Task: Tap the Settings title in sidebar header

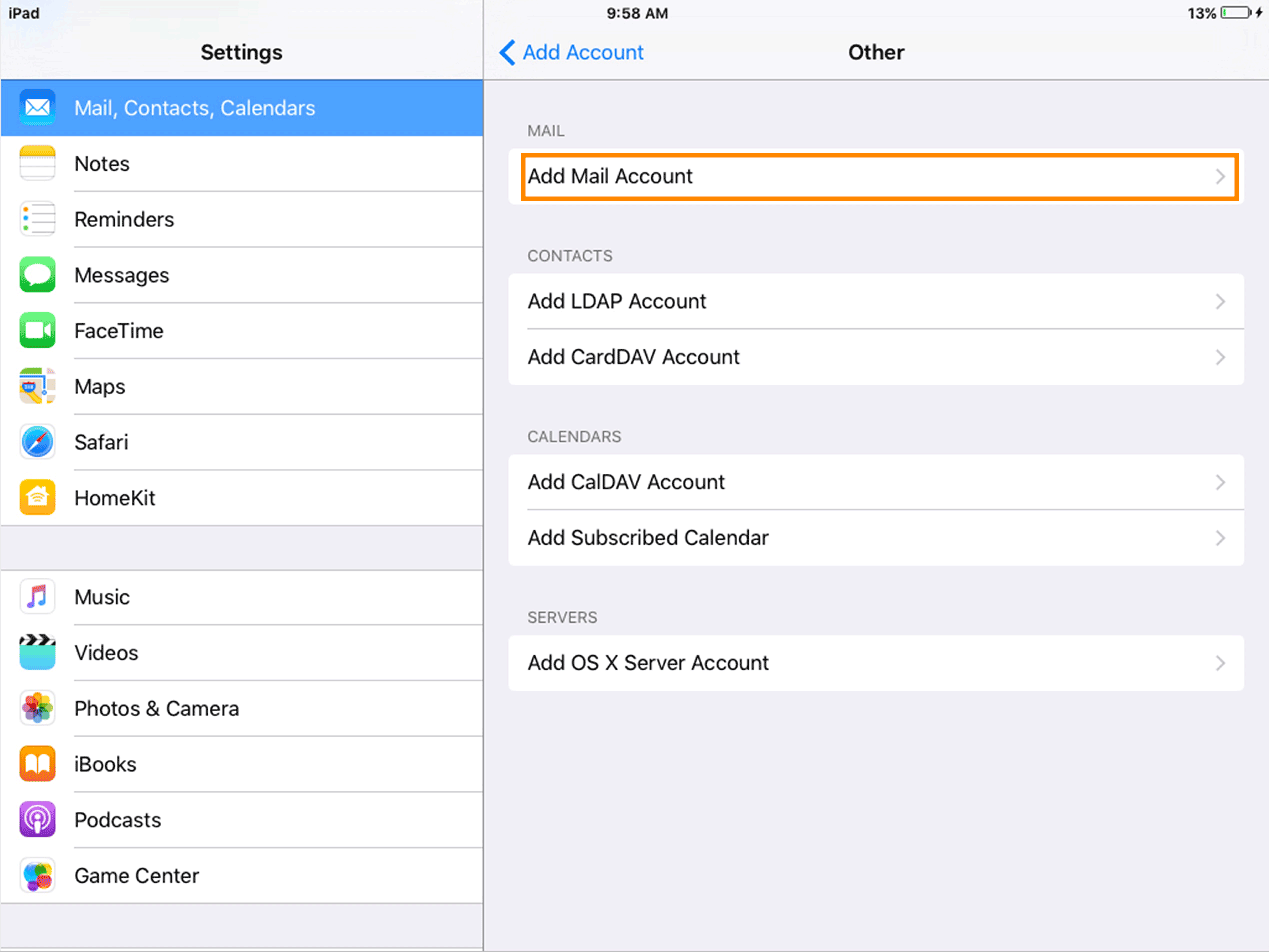Action: (x=242, y=52)
